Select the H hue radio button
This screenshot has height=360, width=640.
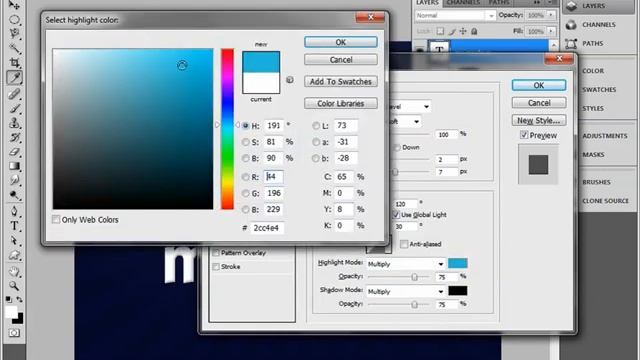245,126
